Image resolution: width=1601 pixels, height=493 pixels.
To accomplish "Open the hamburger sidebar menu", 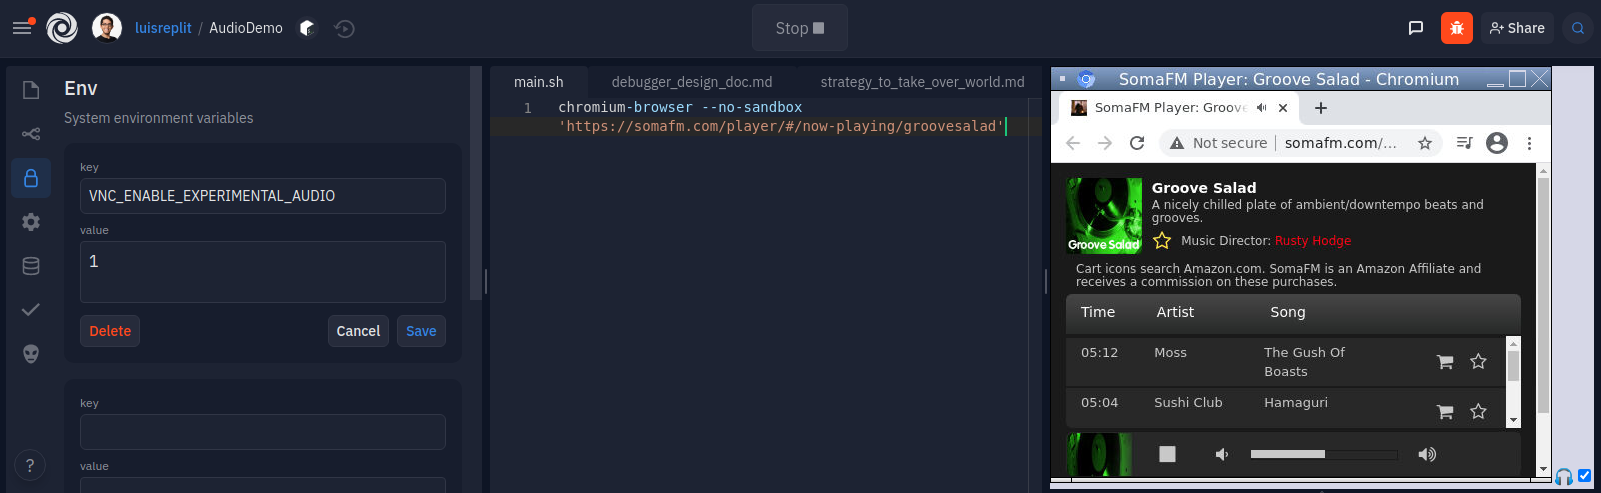I will point(21,28).
